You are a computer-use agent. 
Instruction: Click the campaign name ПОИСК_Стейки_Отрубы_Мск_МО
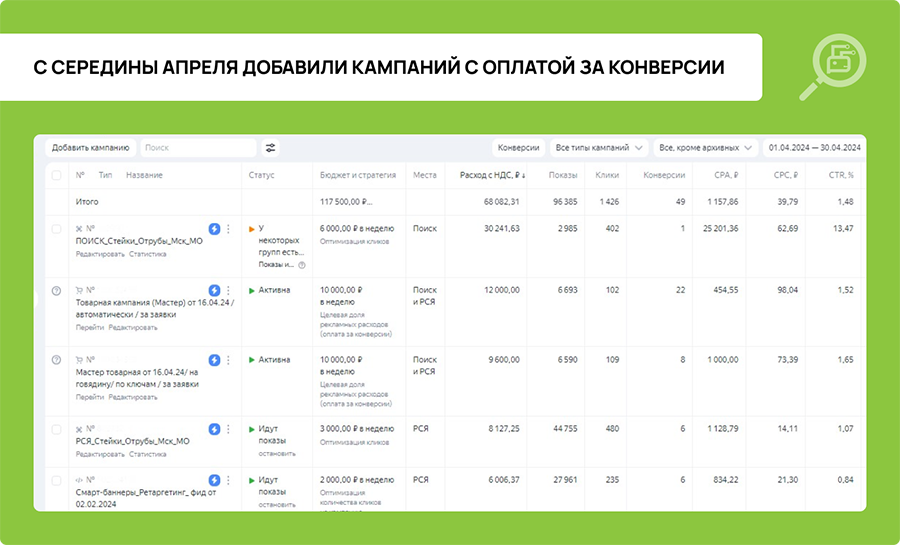click(139, 241)
